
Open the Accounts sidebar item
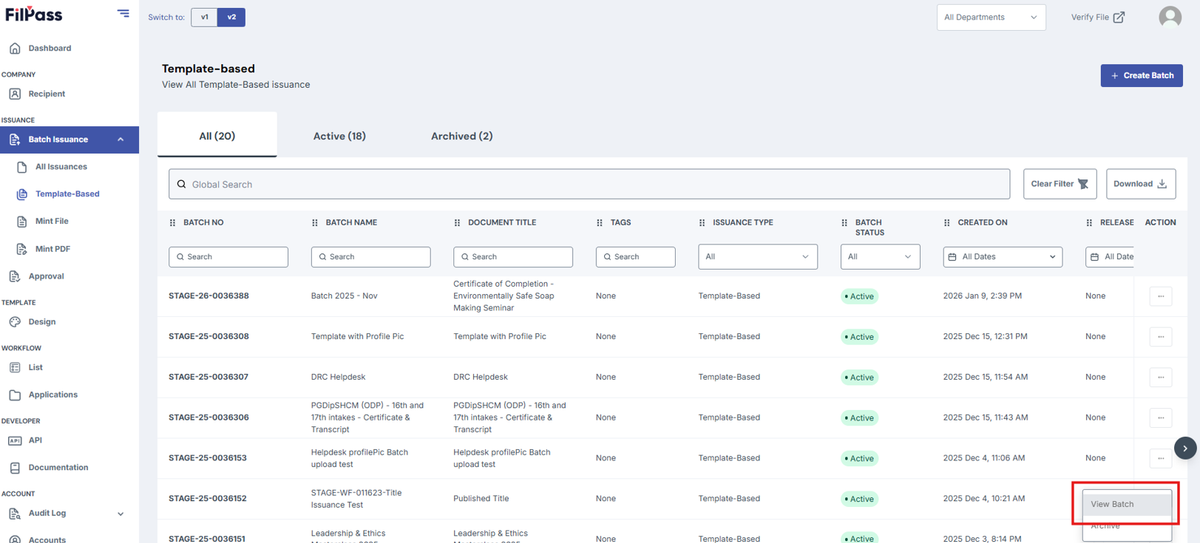(x=47, y=539)
